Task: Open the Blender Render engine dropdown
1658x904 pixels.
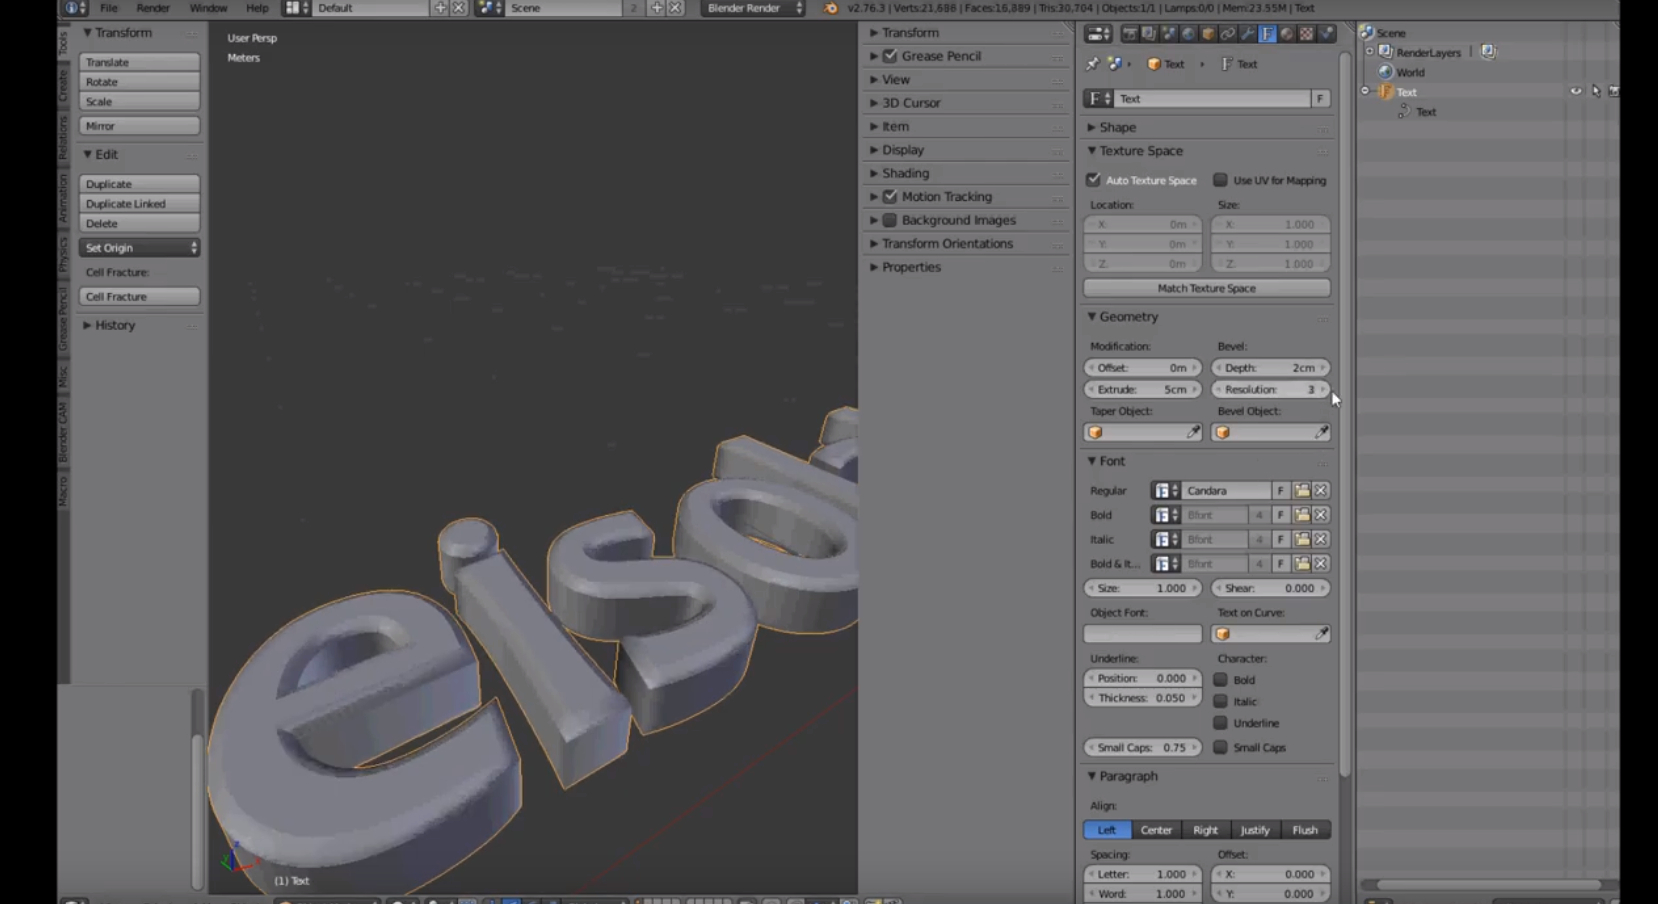Action: point(753,8)
